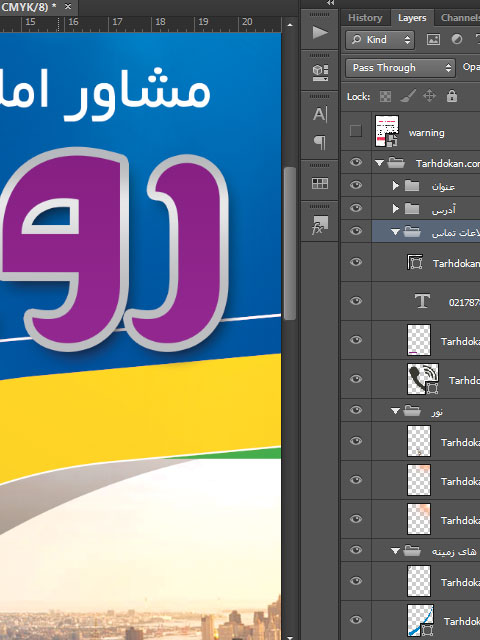Lock all padlock icon
The width and height of the screenshot is (480, 640).
[451, 96]
